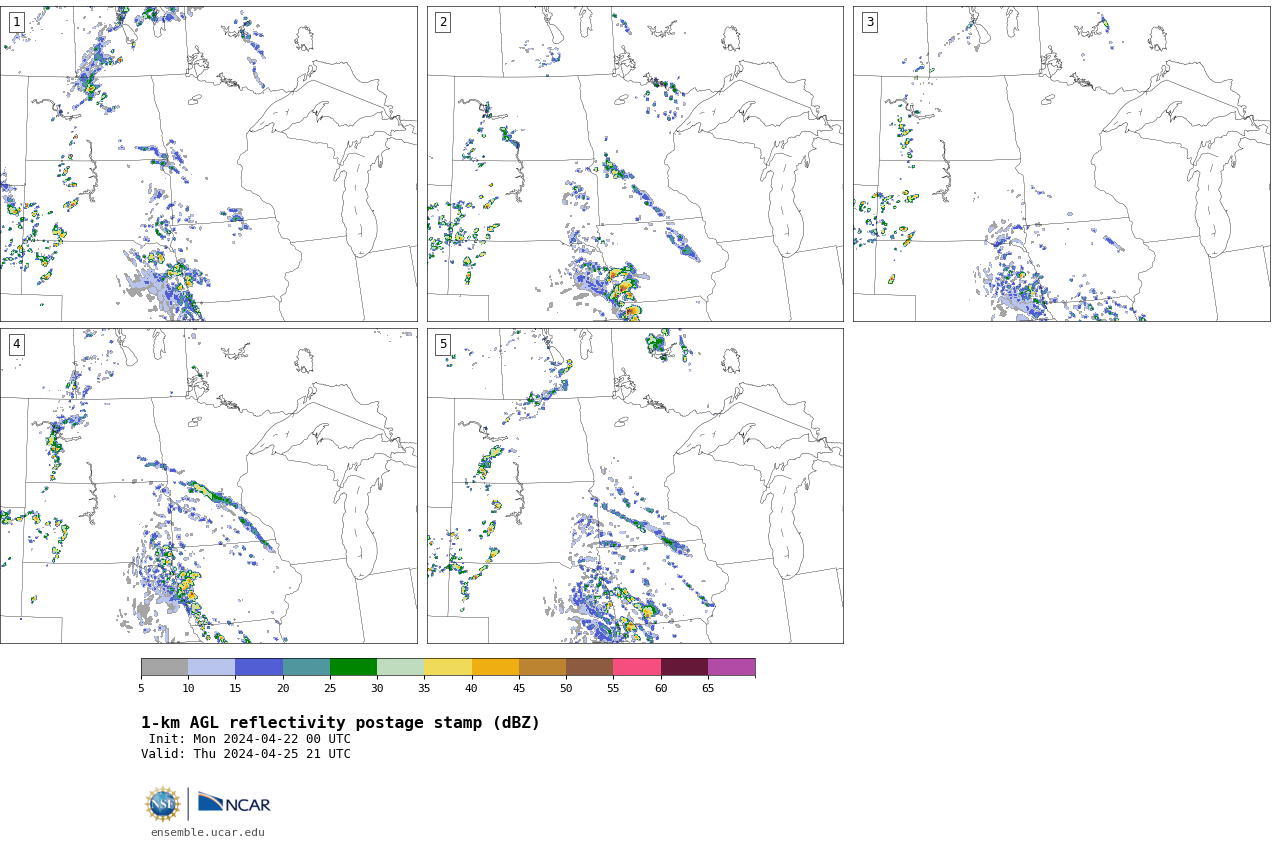Image resolution: width=1280 pixels, height=844 pixels.
Task: Click the member number 1 label box
Action: pos(16,22)
